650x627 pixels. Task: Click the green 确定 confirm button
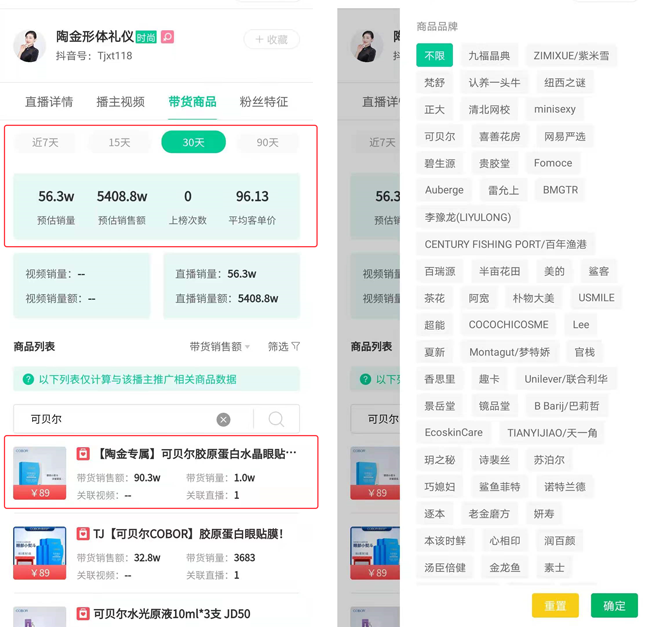[614, 605]
